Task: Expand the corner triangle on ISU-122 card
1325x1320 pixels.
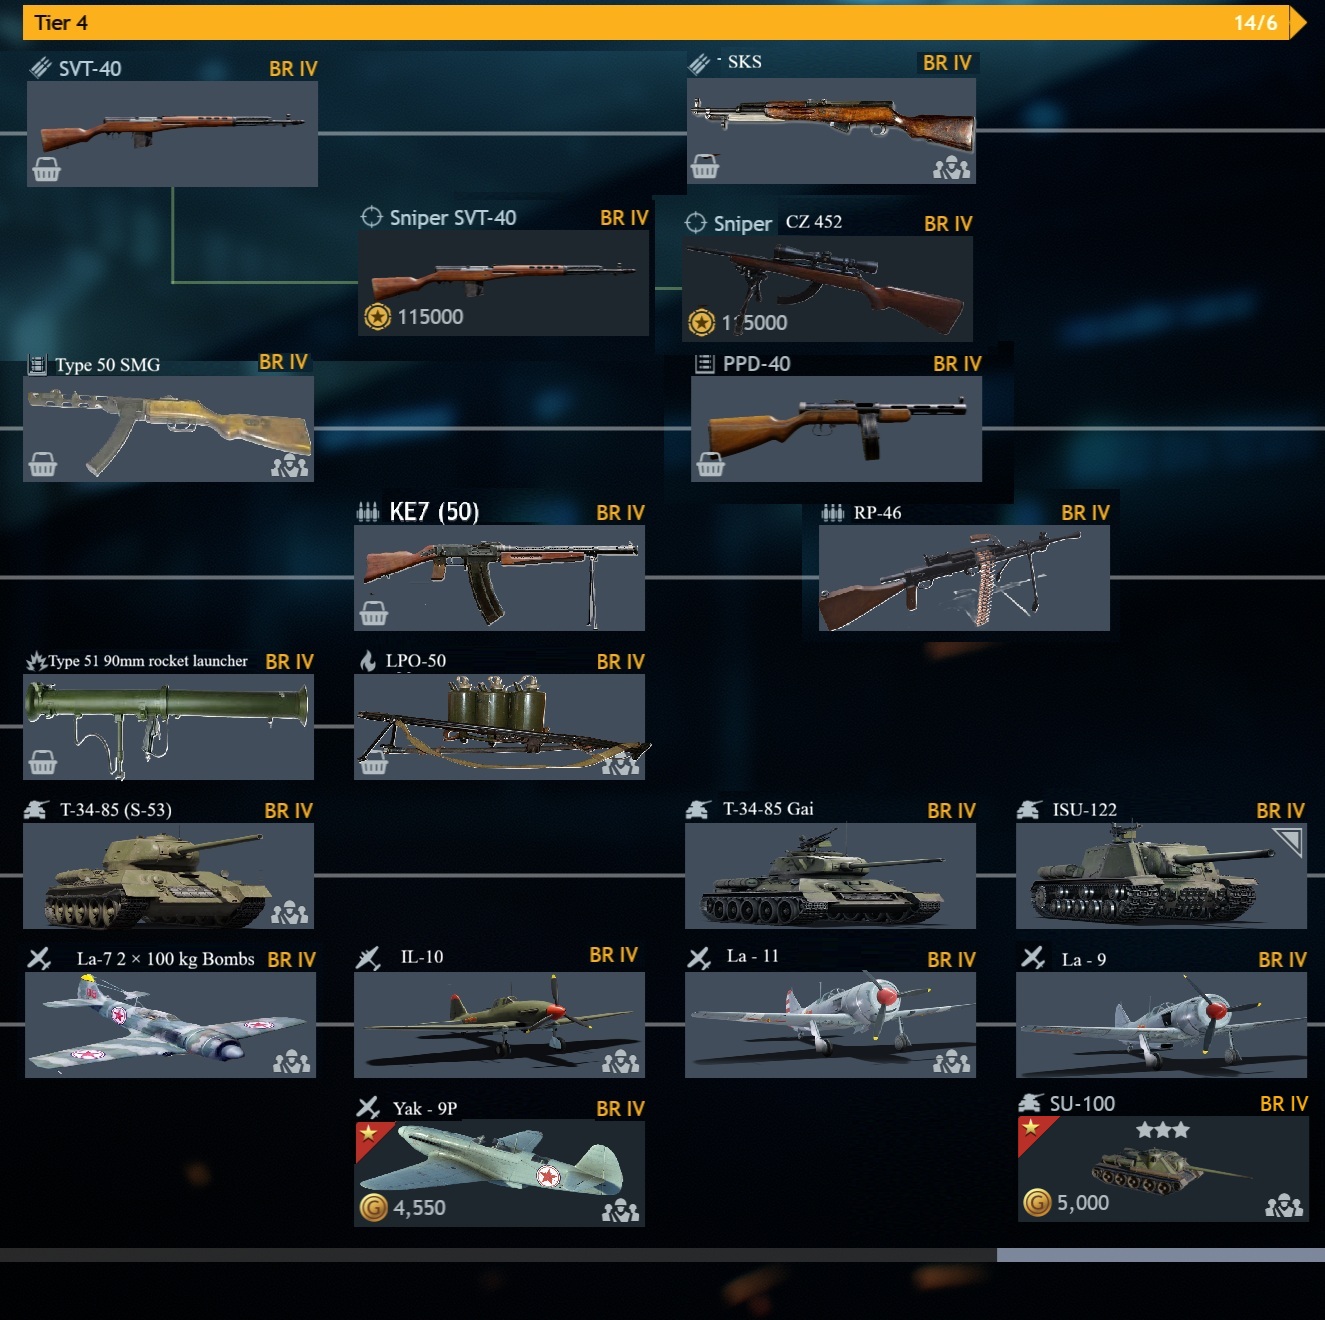Action: click(x=1288, y=842)
